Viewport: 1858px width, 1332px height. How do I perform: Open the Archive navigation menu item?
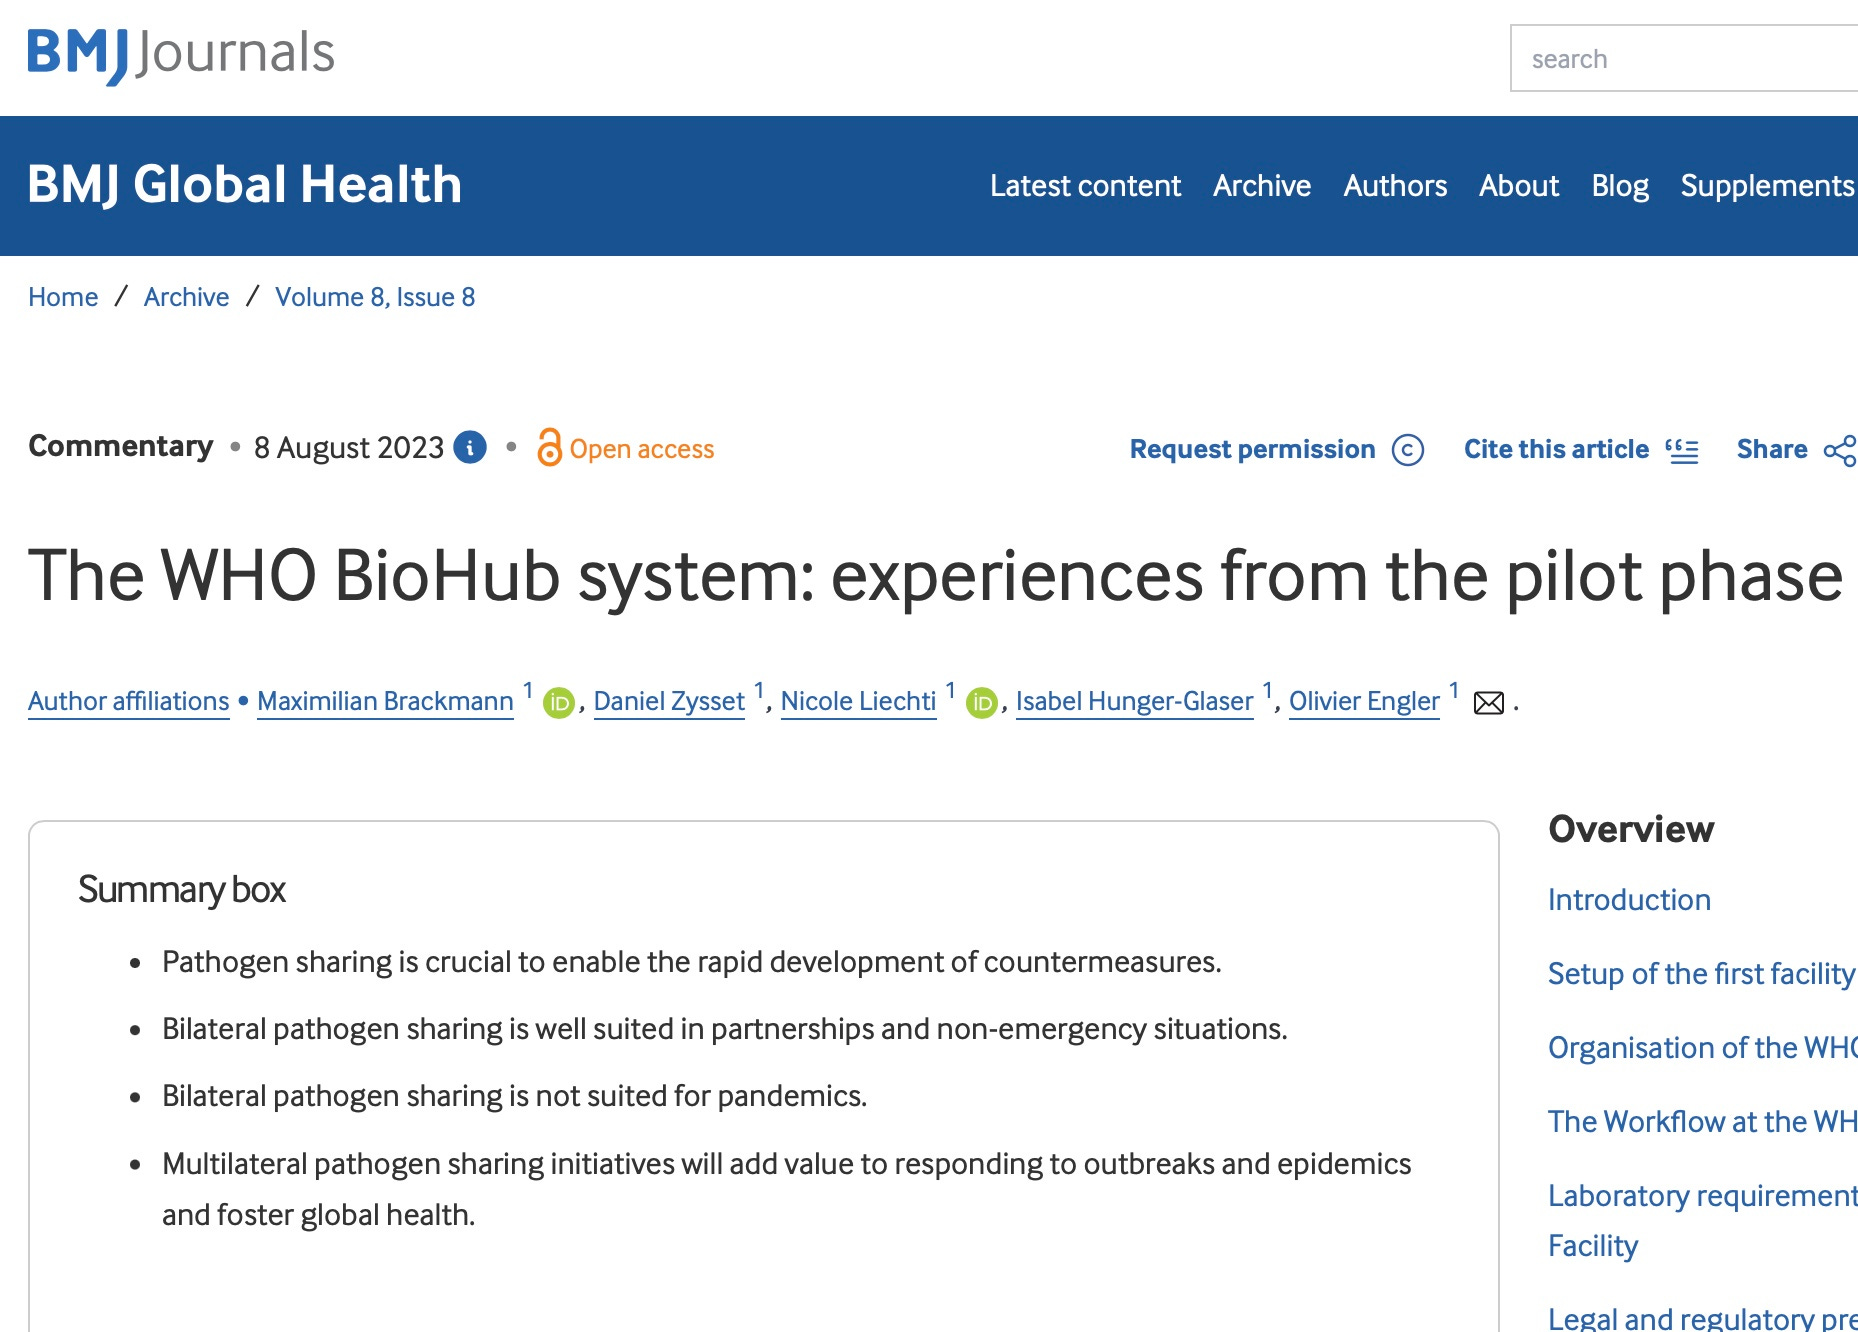click(x=1262, y=186)
